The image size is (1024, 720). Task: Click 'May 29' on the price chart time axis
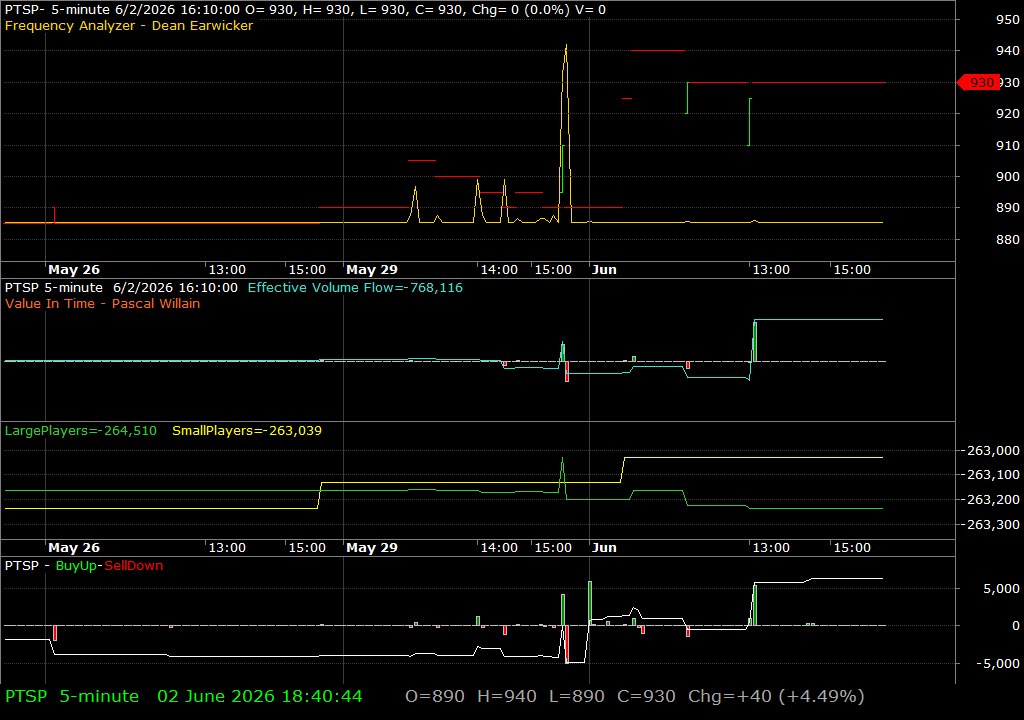coord(372,270)
